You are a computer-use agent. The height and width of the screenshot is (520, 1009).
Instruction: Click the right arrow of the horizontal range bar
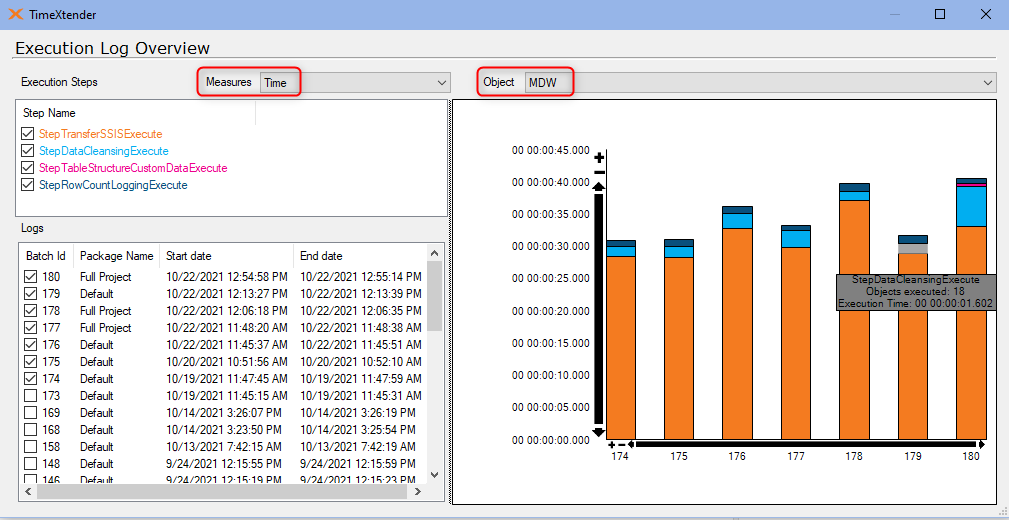[x=981, y=445]
